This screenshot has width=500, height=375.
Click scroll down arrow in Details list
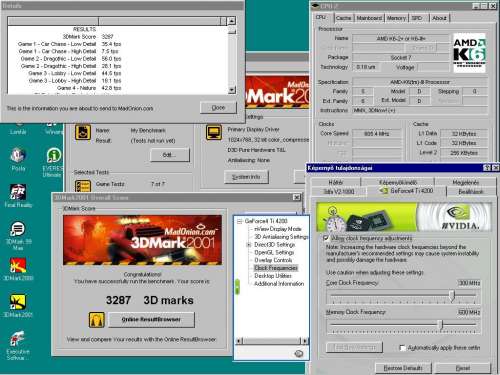click(x=232, y=90)
